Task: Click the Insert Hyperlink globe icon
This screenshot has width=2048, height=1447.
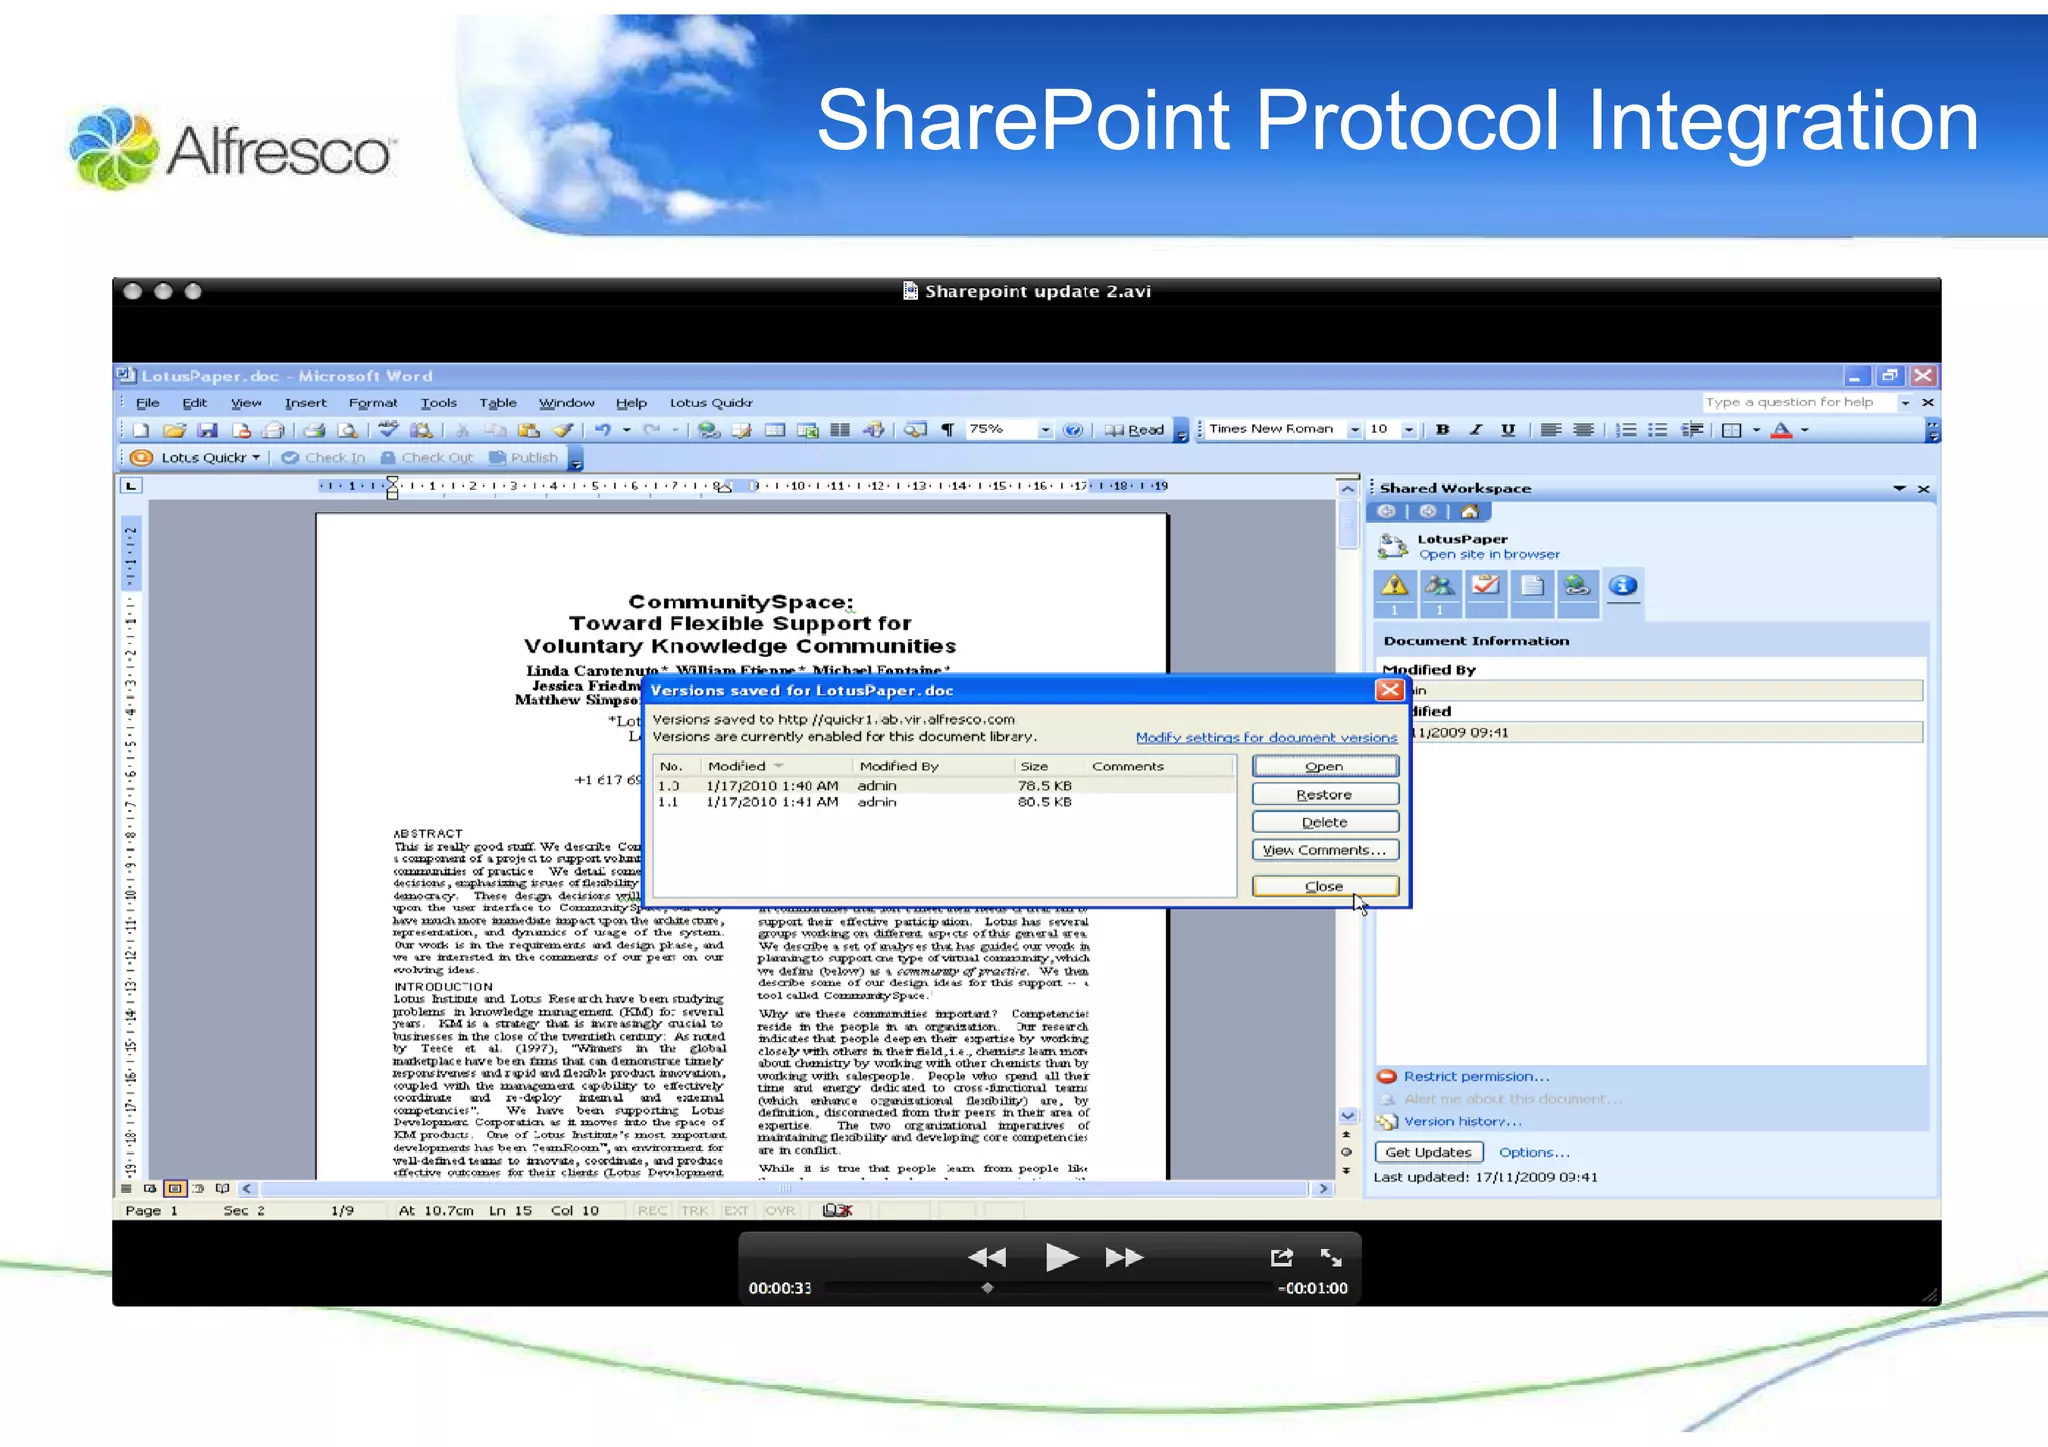Action: pyautogui.click(x=709, y=430)
